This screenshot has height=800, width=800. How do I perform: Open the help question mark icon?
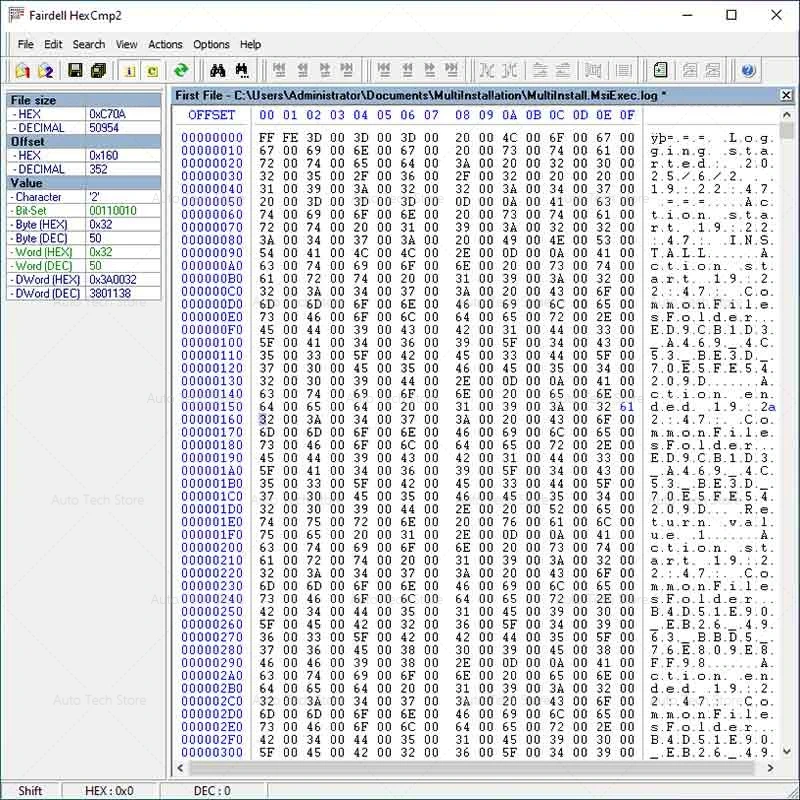[x=748, y=70]
